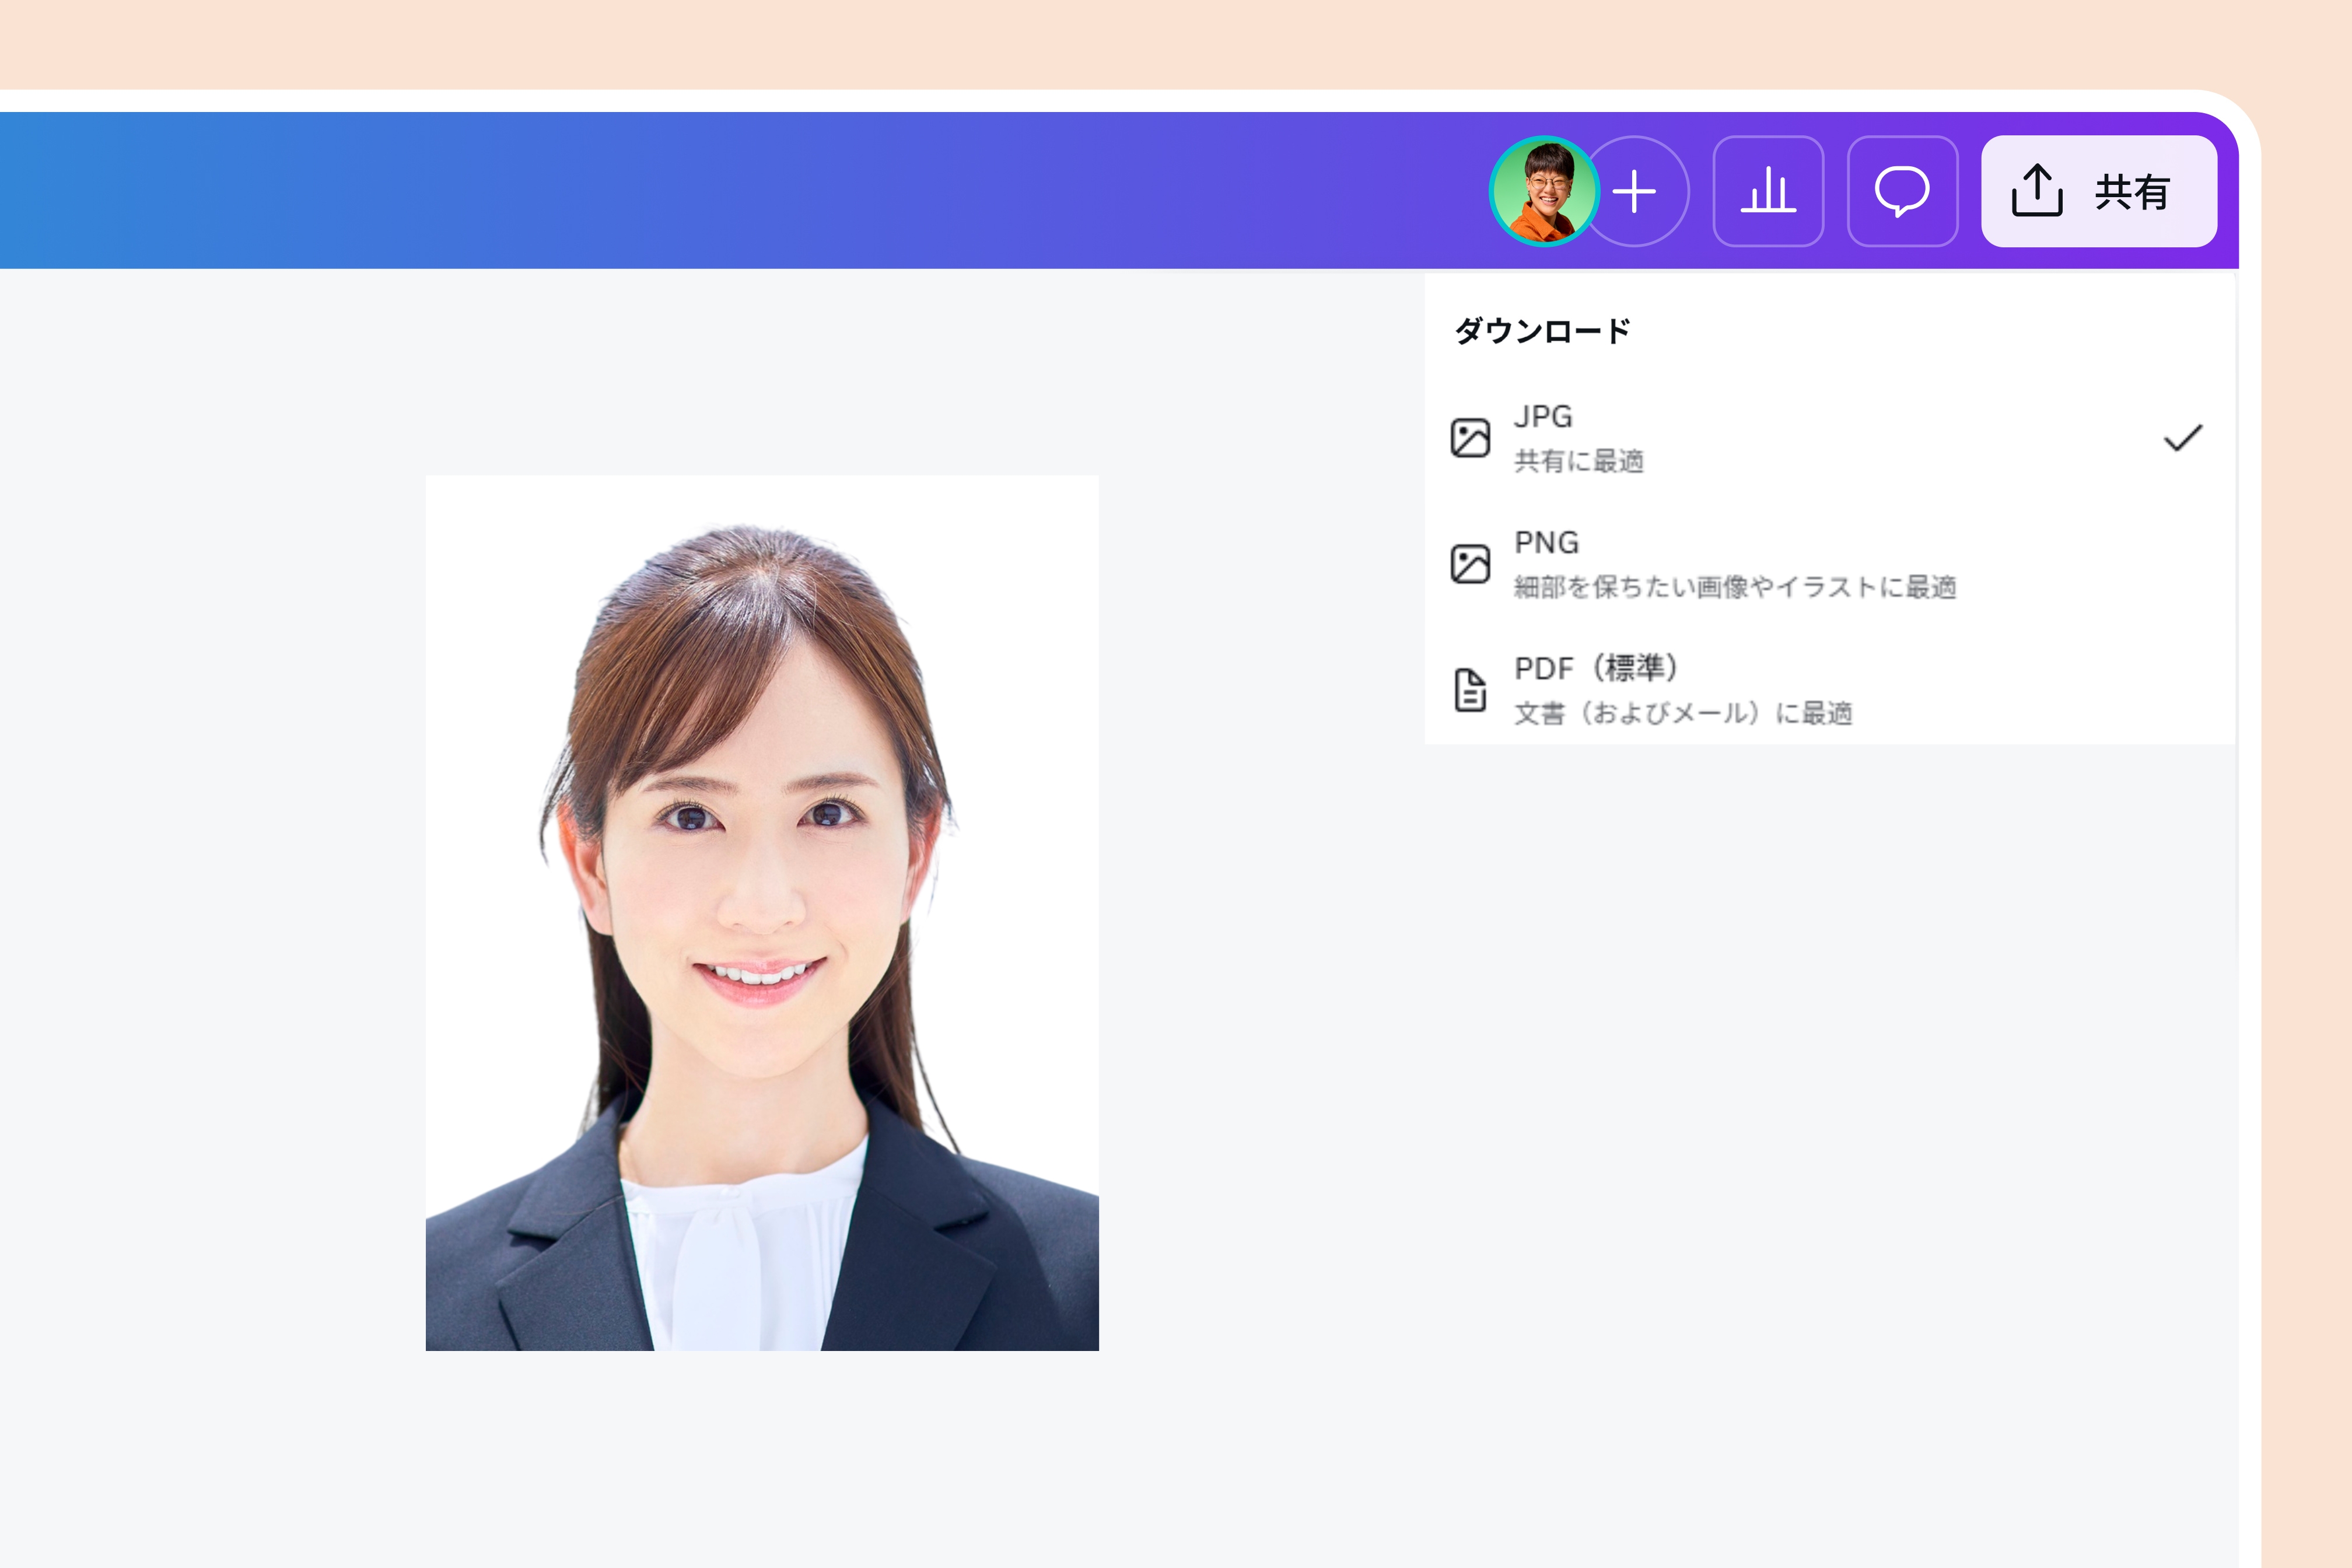
Task: Open the analytics bar chart
Action: click(x=1768, y=191)
